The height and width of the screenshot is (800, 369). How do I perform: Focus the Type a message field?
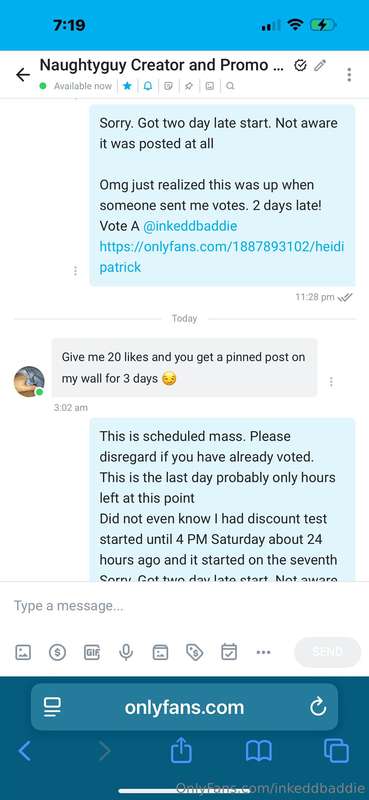tap(184, 606)
